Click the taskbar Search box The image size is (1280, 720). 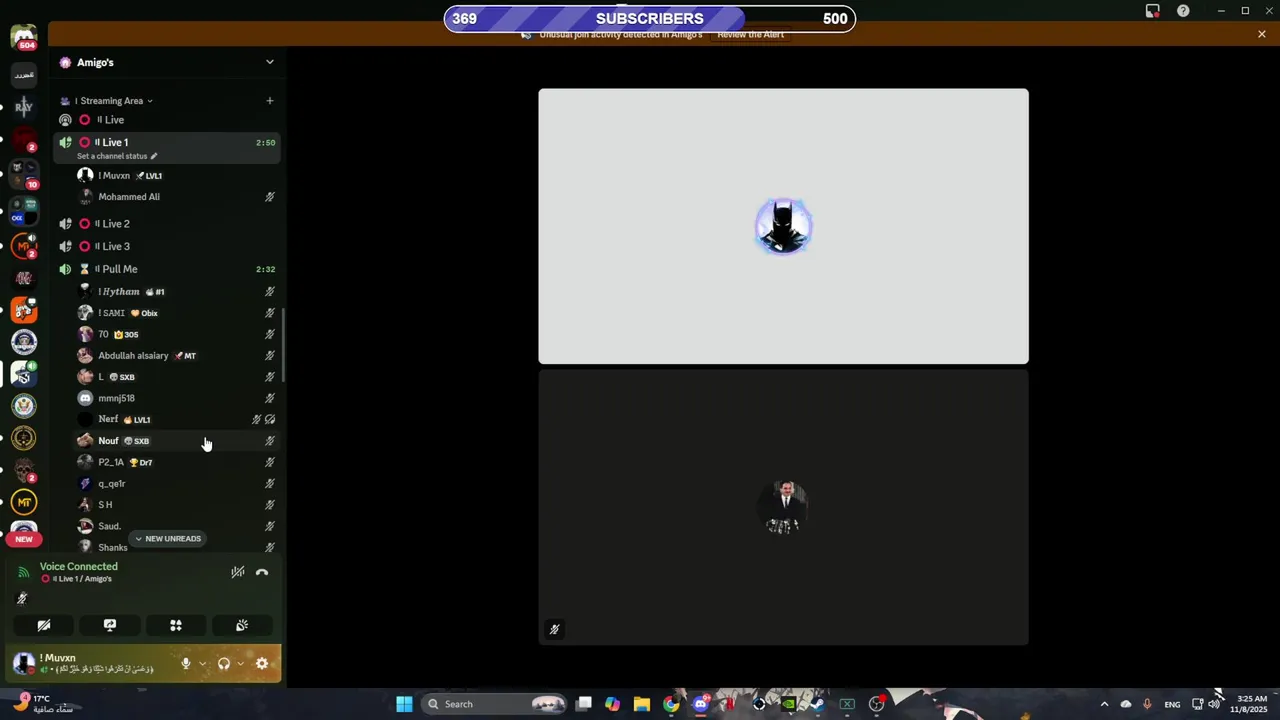click(493, 704)
